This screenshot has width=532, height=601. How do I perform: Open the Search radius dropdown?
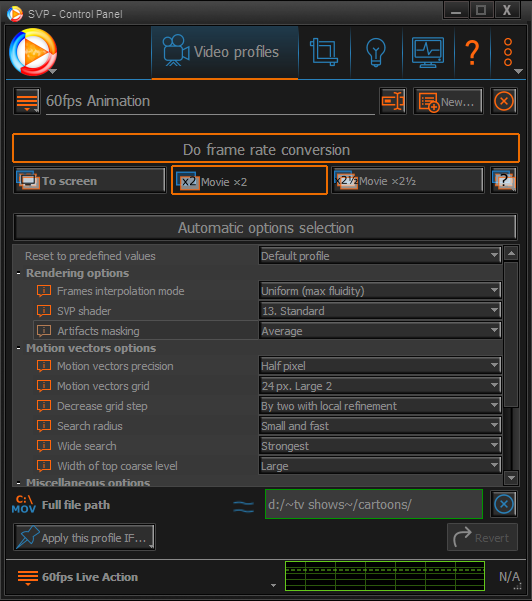380,426
